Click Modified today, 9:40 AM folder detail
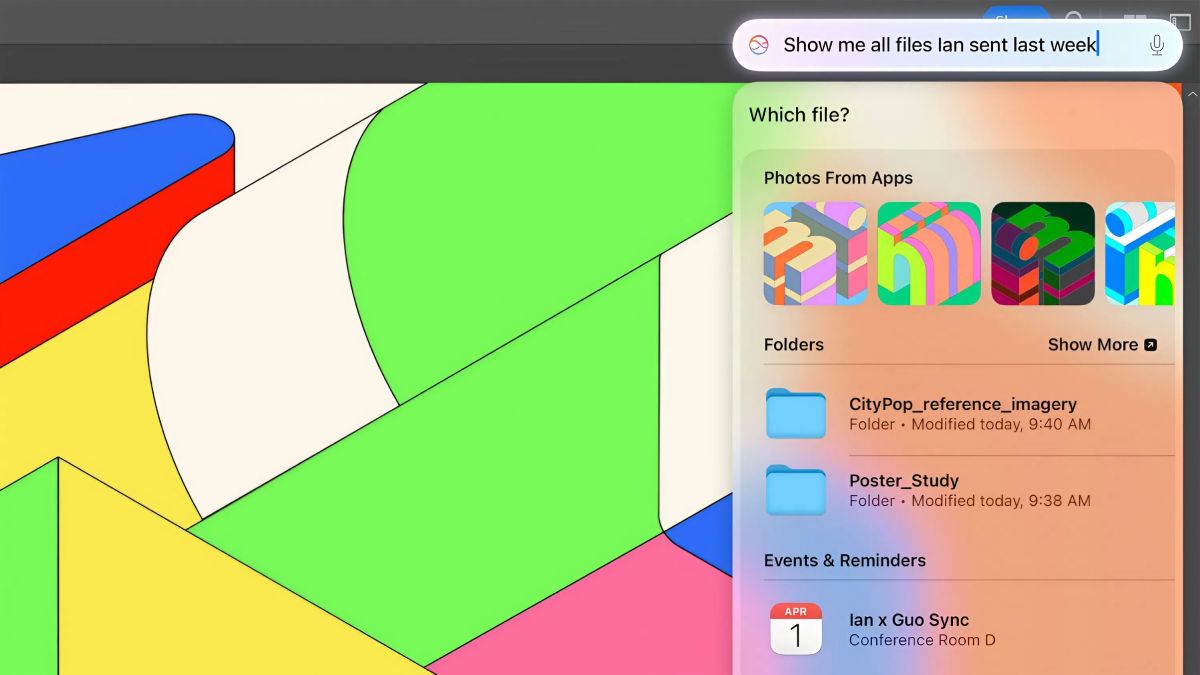Screen dimensions: 1200x675 1001,424
